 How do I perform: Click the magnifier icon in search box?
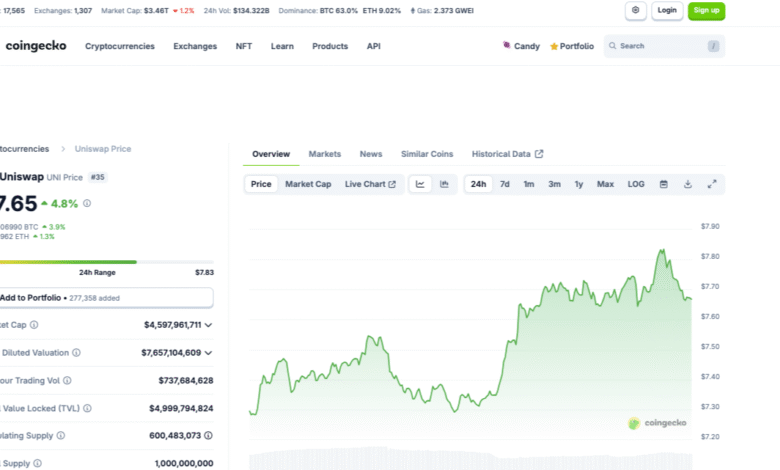coord(612,46)
